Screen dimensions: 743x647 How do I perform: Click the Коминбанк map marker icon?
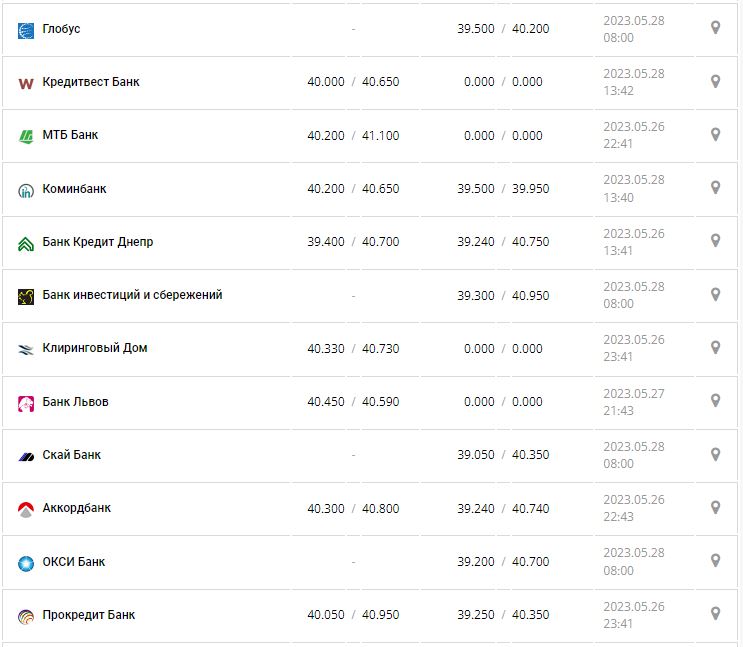[715, 187]
